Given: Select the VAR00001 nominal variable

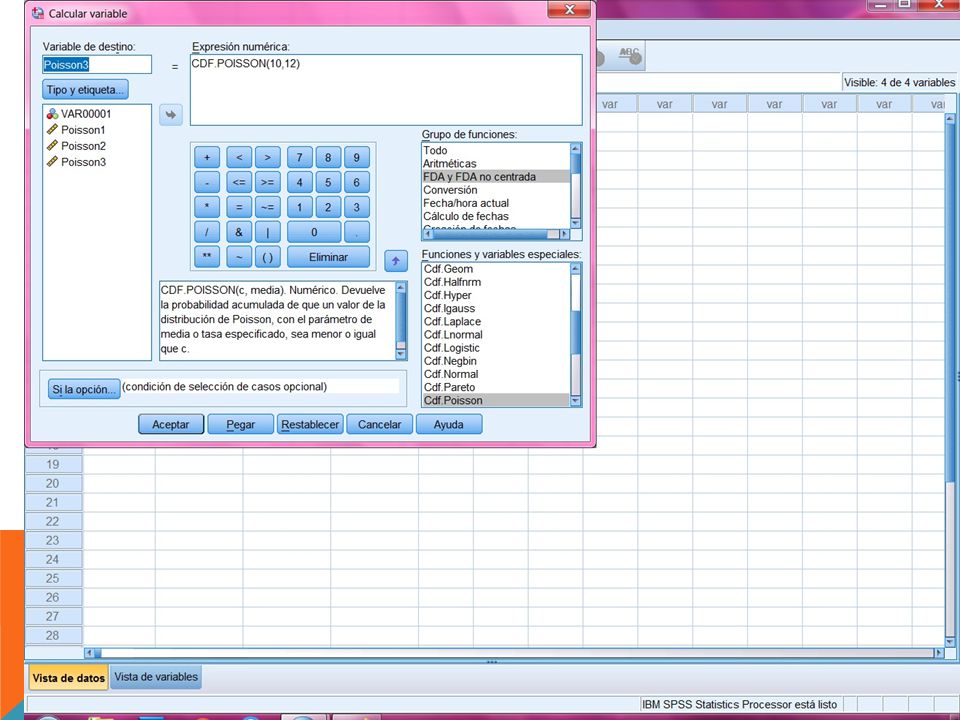Looking at the screenshot, I should [x=79, y=114].
